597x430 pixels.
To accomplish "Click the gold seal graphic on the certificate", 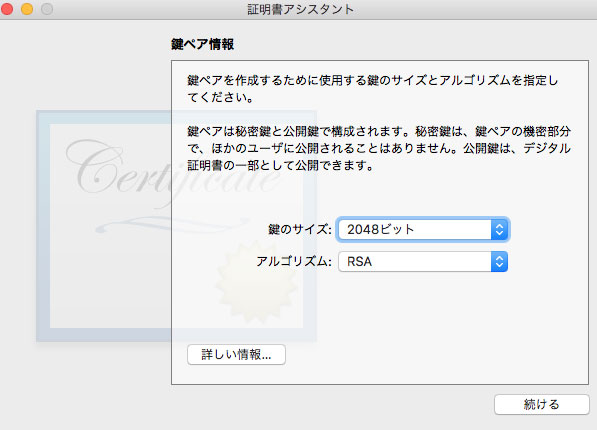I will [256, 282].
